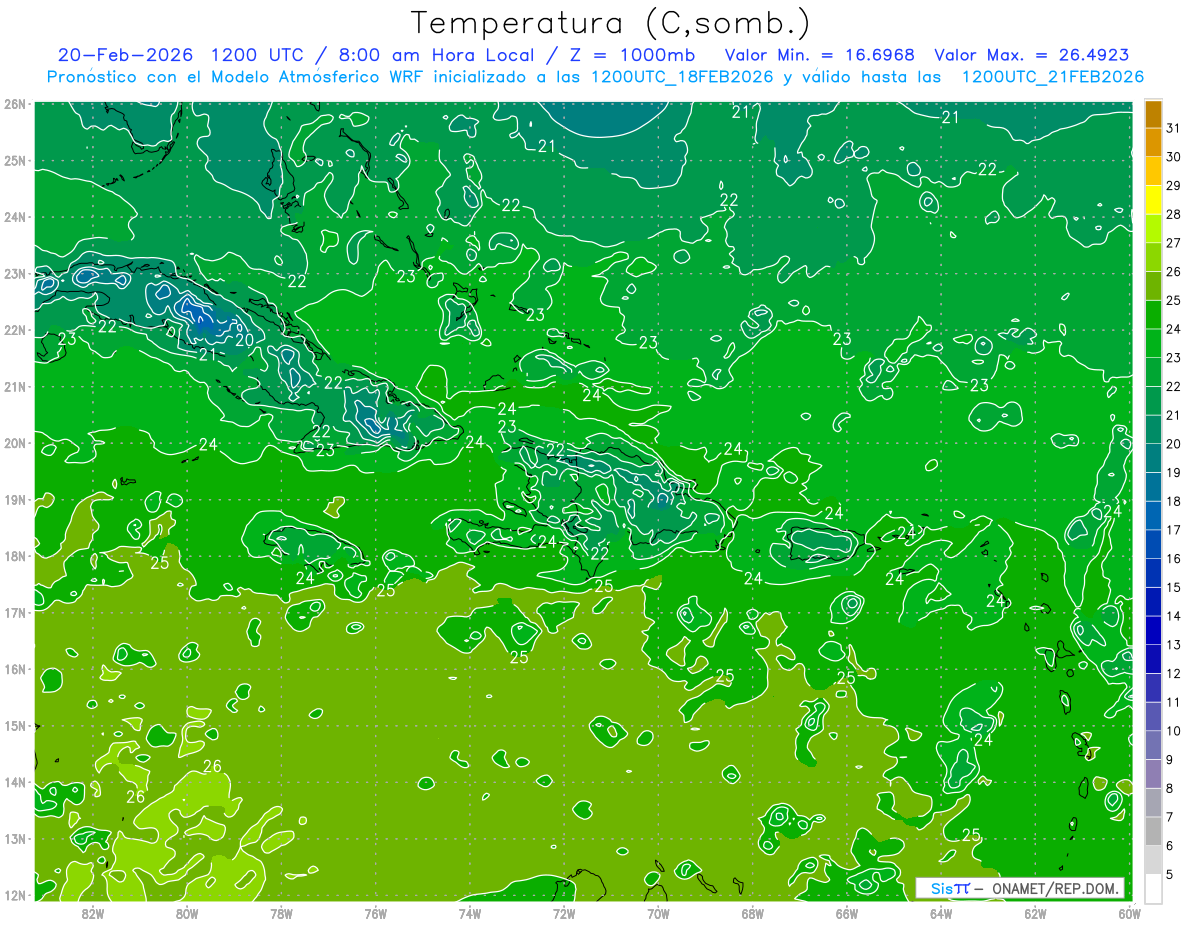Click the '14N' latitude axis label
The height and width of the screenshot is (927, 1200).
(14, 782)
